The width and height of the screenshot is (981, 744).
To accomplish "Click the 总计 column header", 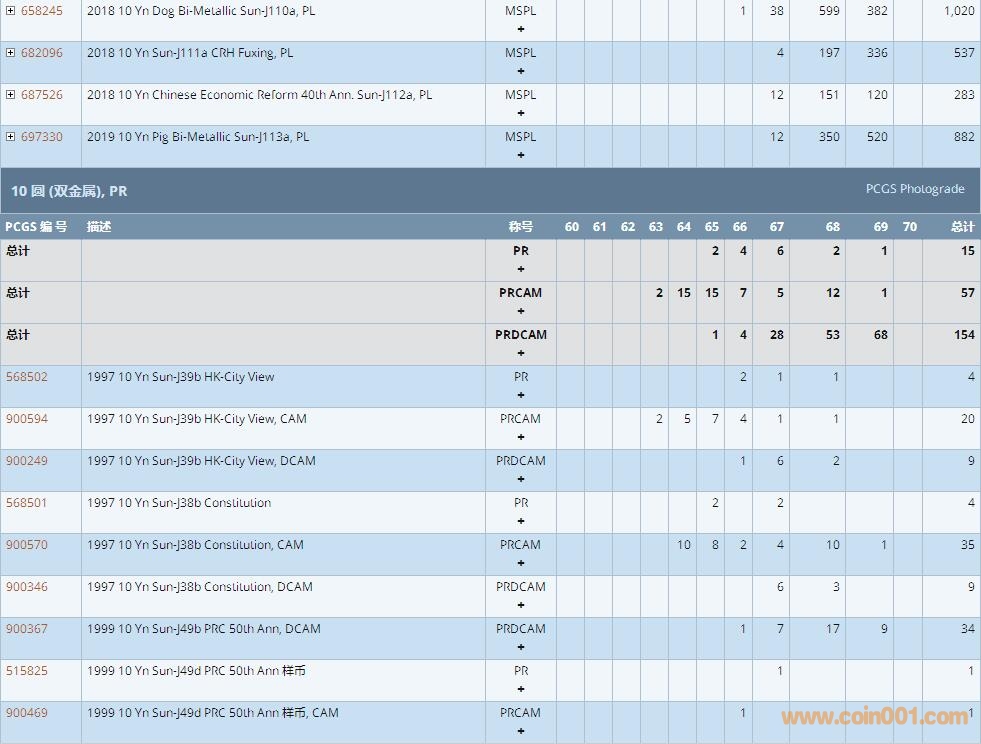I will [962, 227].
